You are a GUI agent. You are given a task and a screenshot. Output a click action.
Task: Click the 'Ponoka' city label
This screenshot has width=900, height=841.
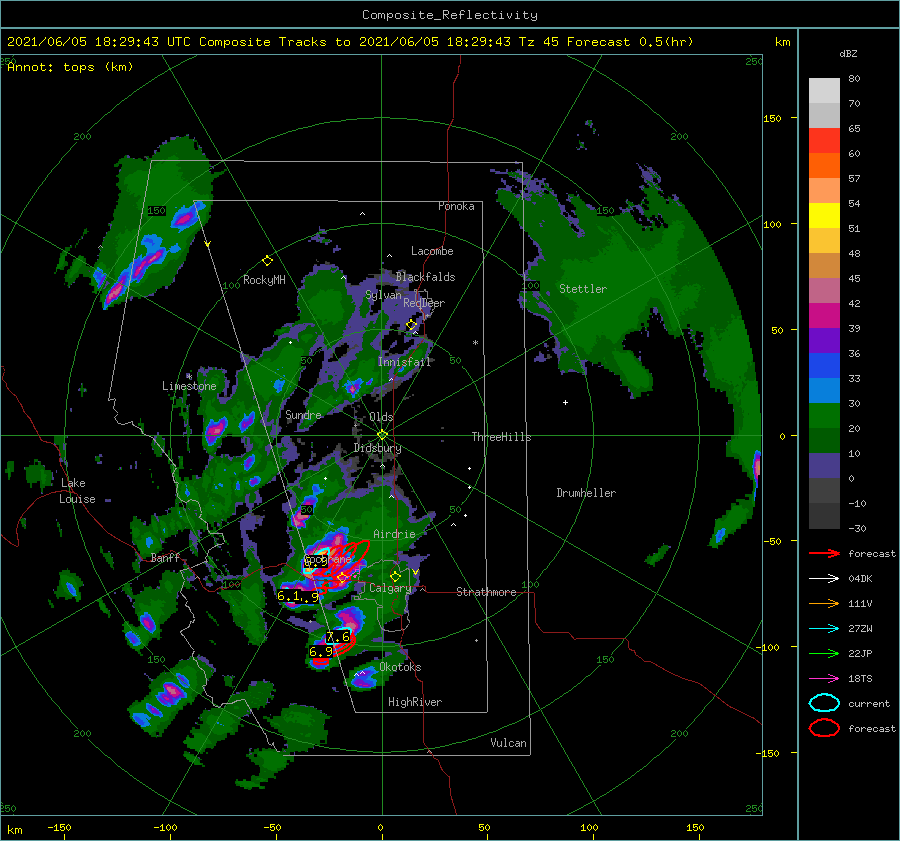(456, 206)
